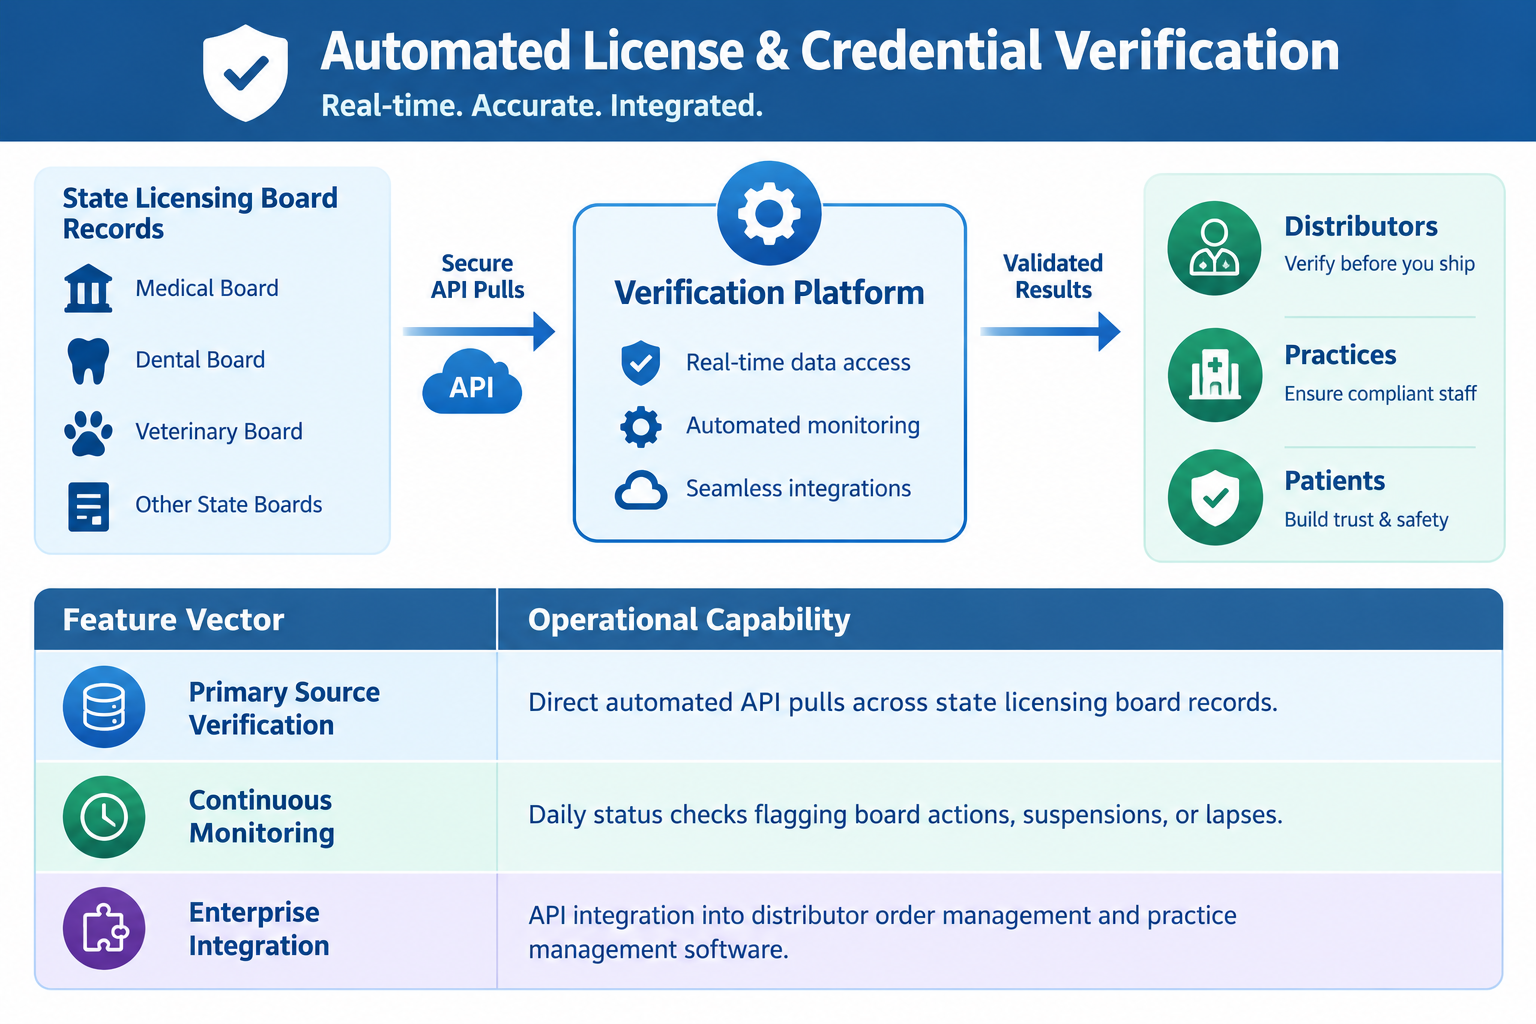Click the 'Dental Board' label
This screenshot has width=1536, height=1024.
pyautogui.click(x=200, y=360)
